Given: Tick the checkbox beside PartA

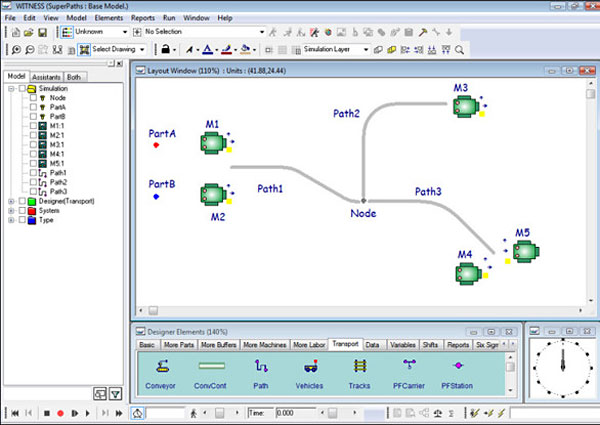Looking at the screenshot, I should point(33,107).
